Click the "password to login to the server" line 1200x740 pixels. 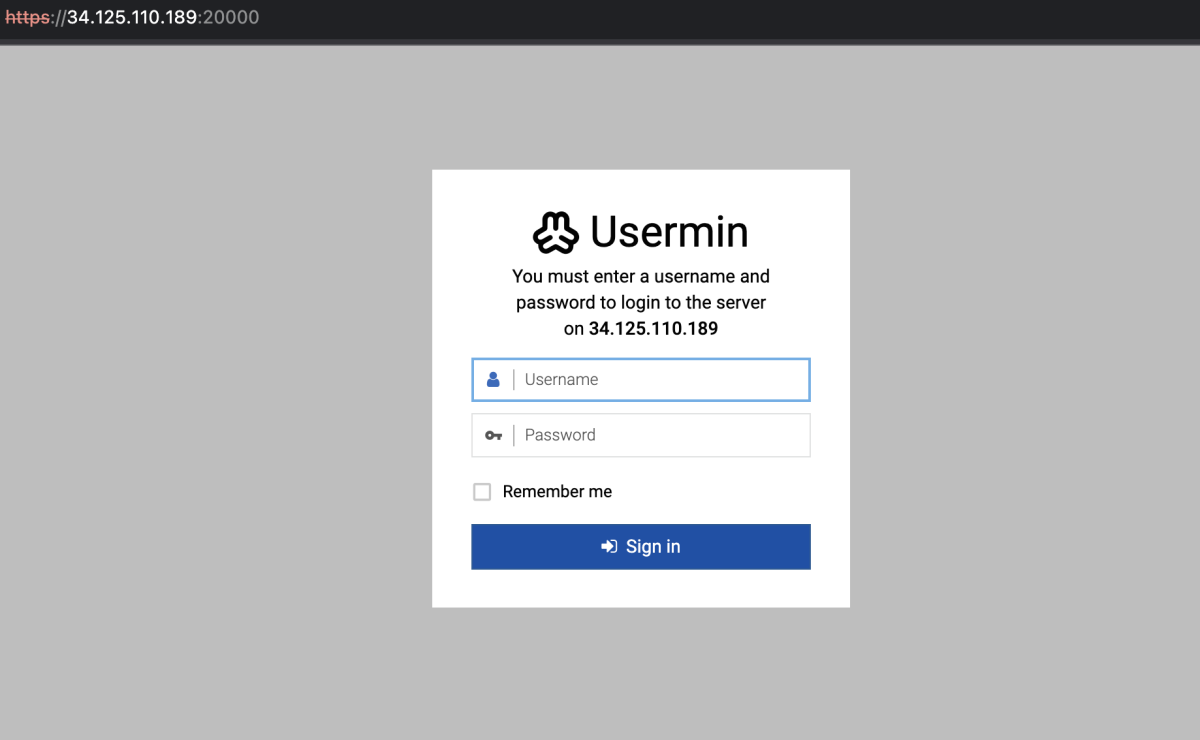pyautogui.click(x=641, y=302)
